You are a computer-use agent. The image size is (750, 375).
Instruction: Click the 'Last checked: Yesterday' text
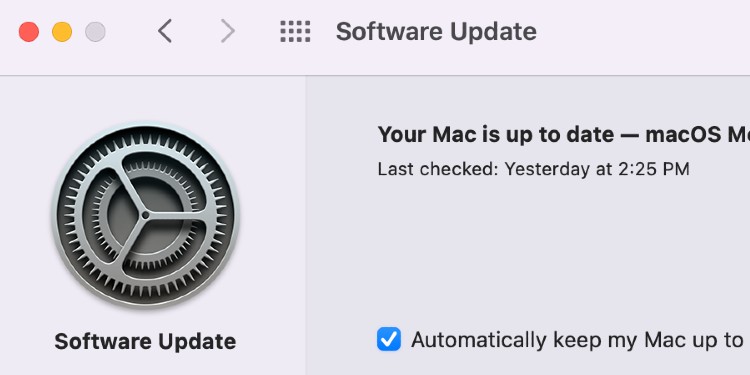click(x=484, y=169)
